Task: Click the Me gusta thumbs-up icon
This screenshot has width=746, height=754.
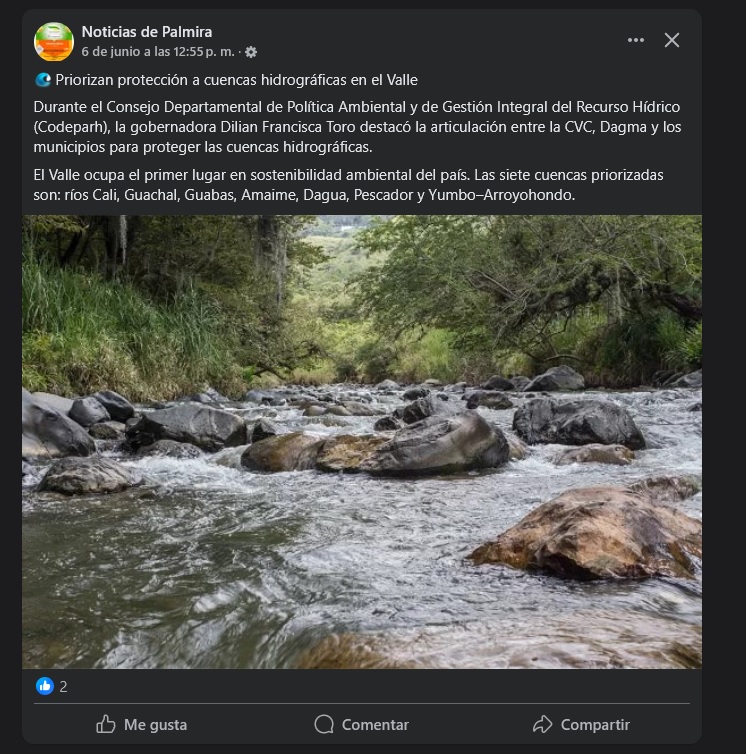Action: (x=106, y=724)
